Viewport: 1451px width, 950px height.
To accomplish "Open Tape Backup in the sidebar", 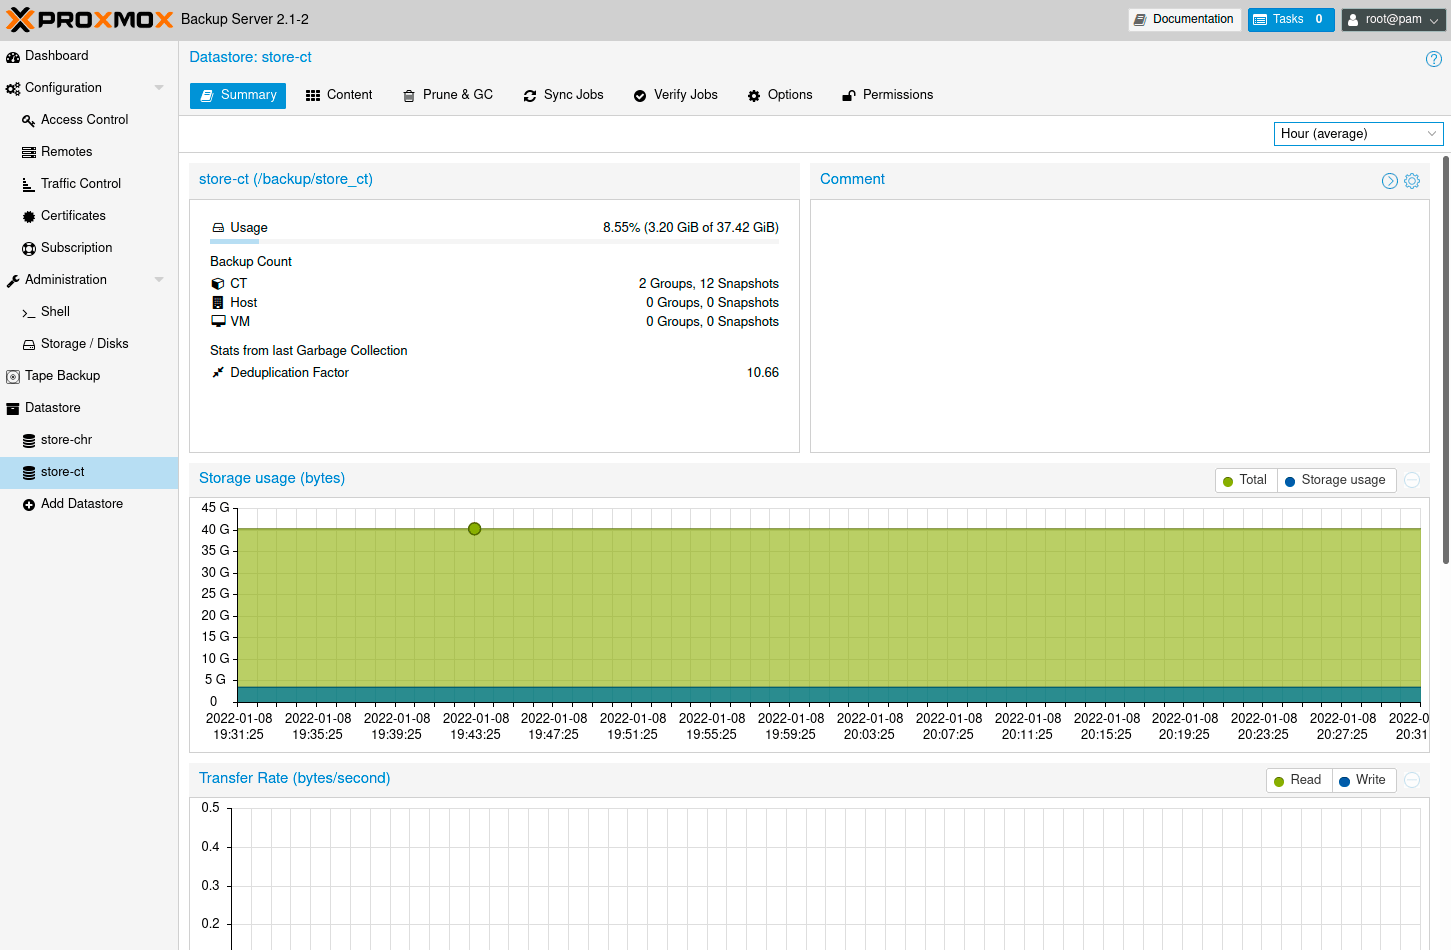I will pyautogui.click(x=62, y=376).
